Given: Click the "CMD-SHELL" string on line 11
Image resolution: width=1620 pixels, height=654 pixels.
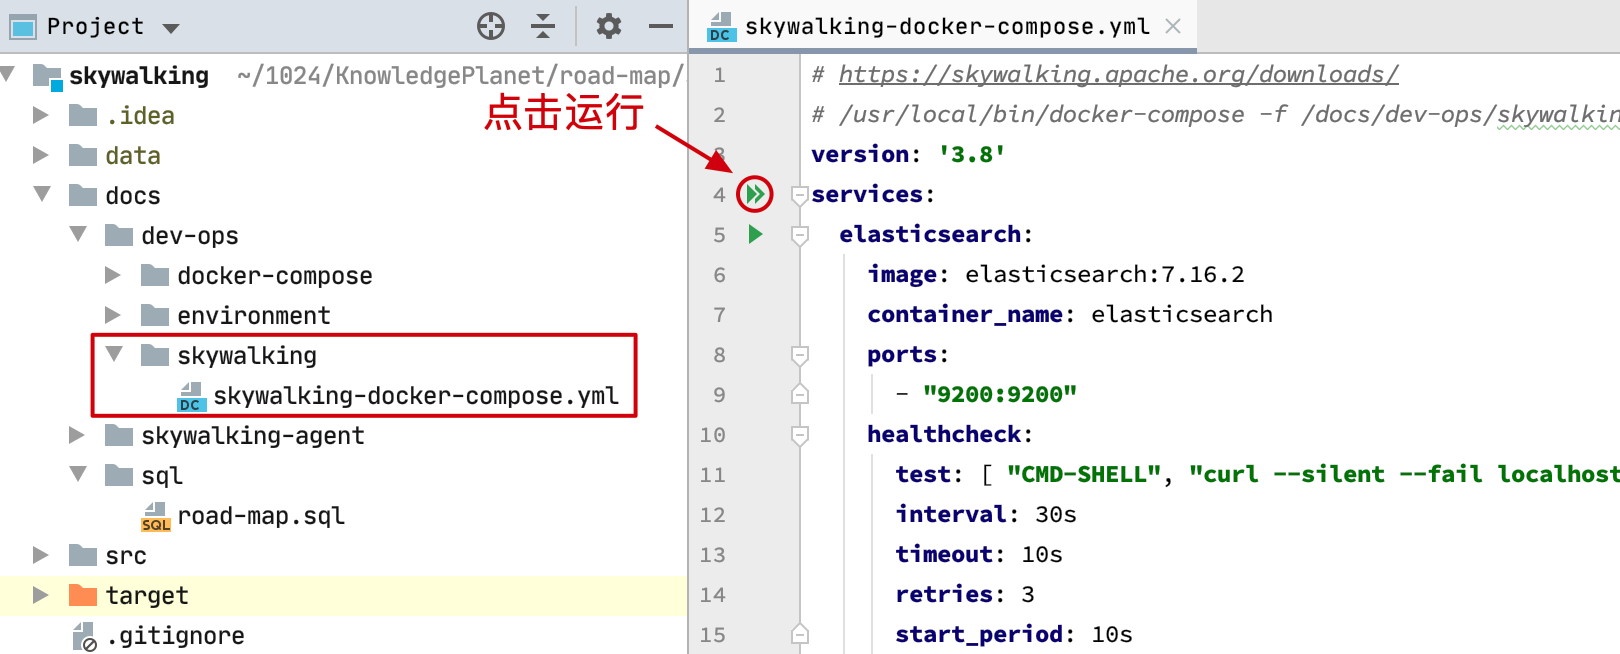Looking at the screenshot, I should (x=1084, y=475).
